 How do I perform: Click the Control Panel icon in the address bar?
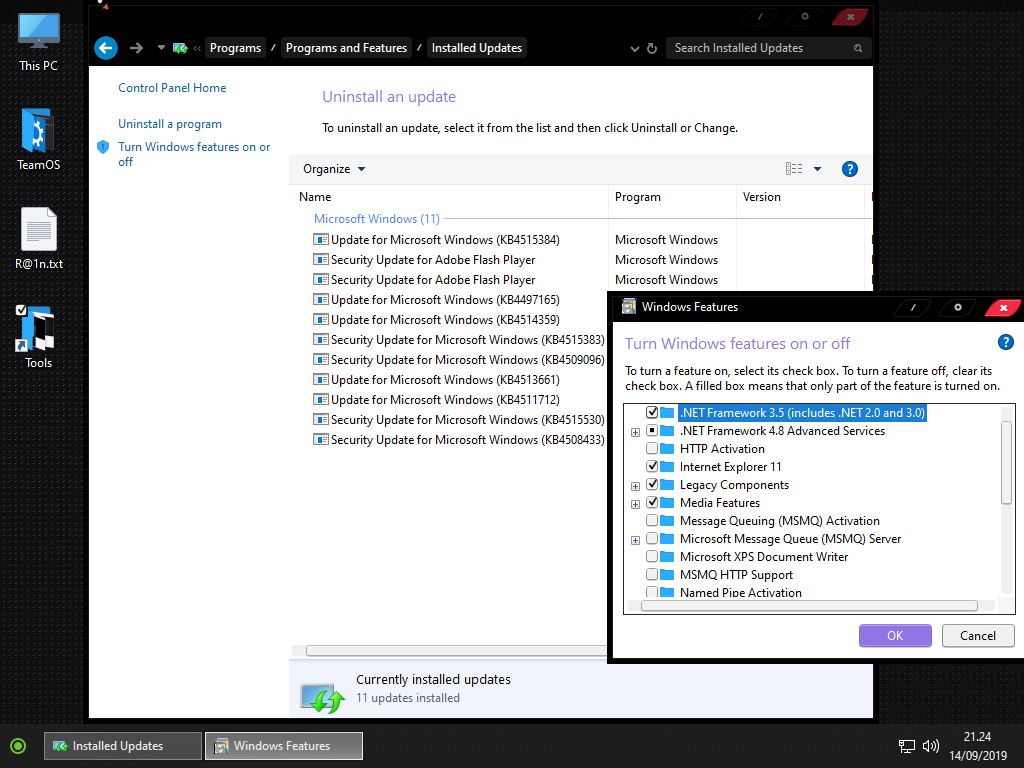pos(180,48)
